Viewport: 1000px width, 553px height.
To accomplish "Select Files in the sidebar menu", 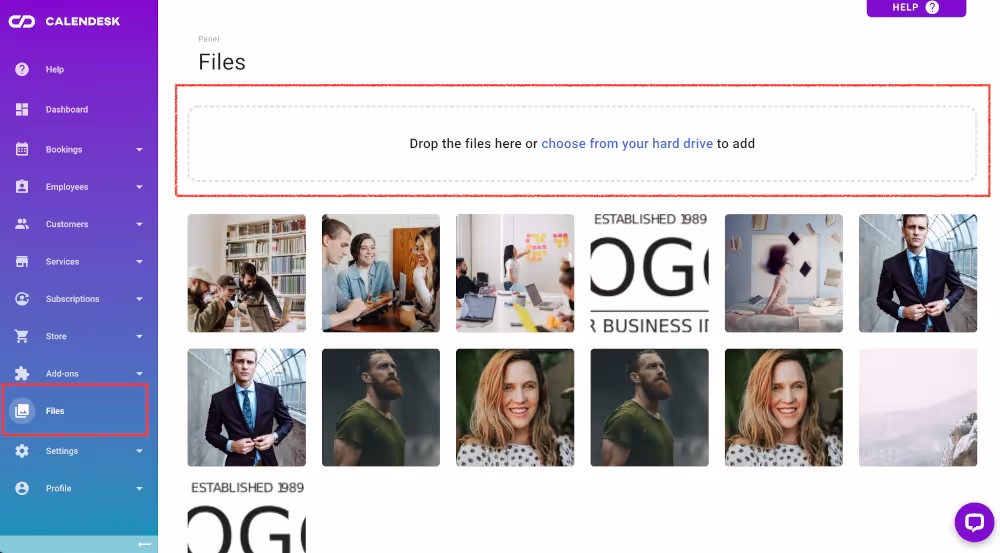I will (55, 411).
